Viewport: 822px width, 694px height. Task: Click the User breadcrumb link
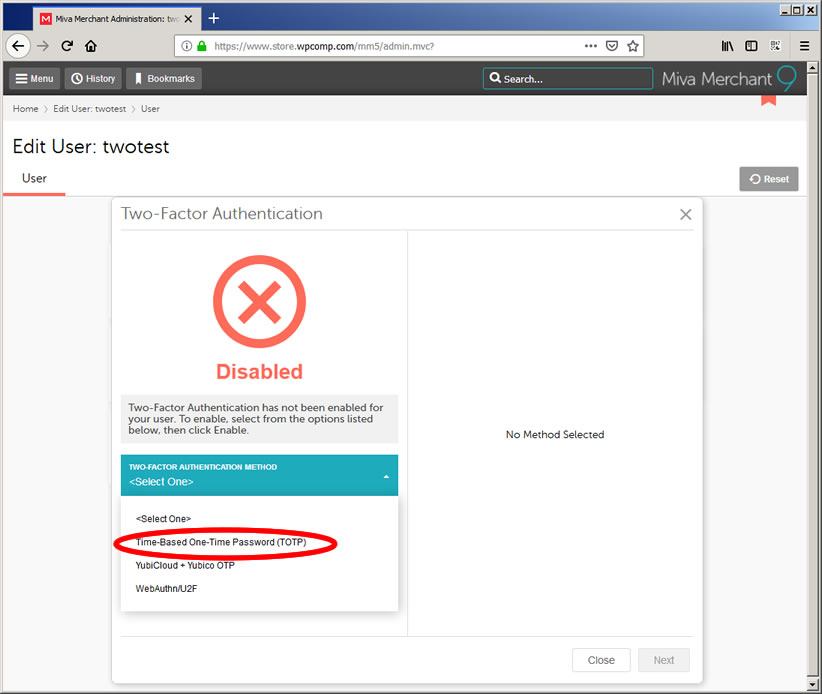(150, 109)
